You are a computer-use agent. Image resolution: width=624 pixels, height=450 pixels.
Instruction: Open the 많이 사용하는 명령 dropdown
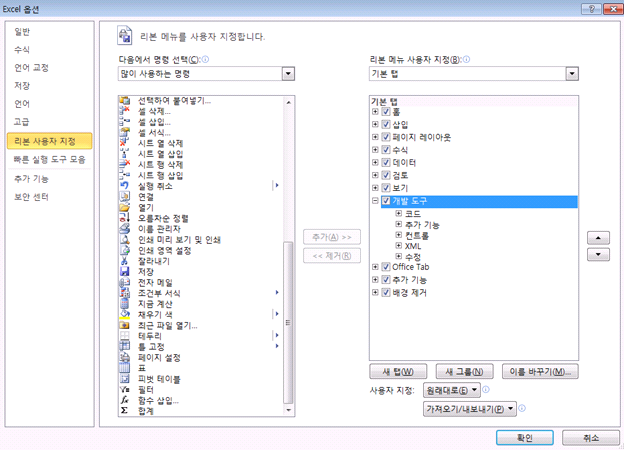tap(288, 74)
